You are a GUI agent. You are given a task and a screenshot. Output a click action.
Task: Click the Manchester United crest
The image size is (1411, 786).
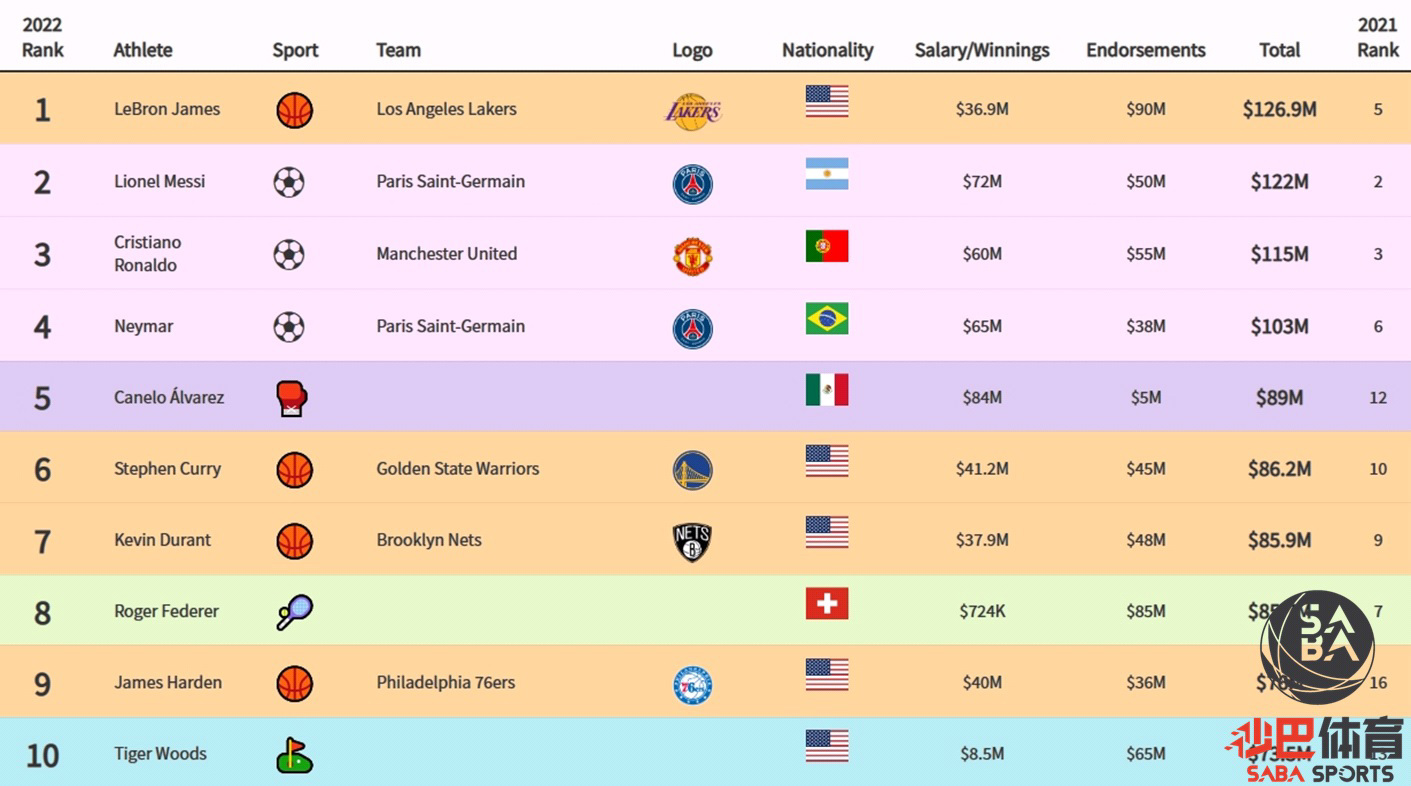coord(692,256)
